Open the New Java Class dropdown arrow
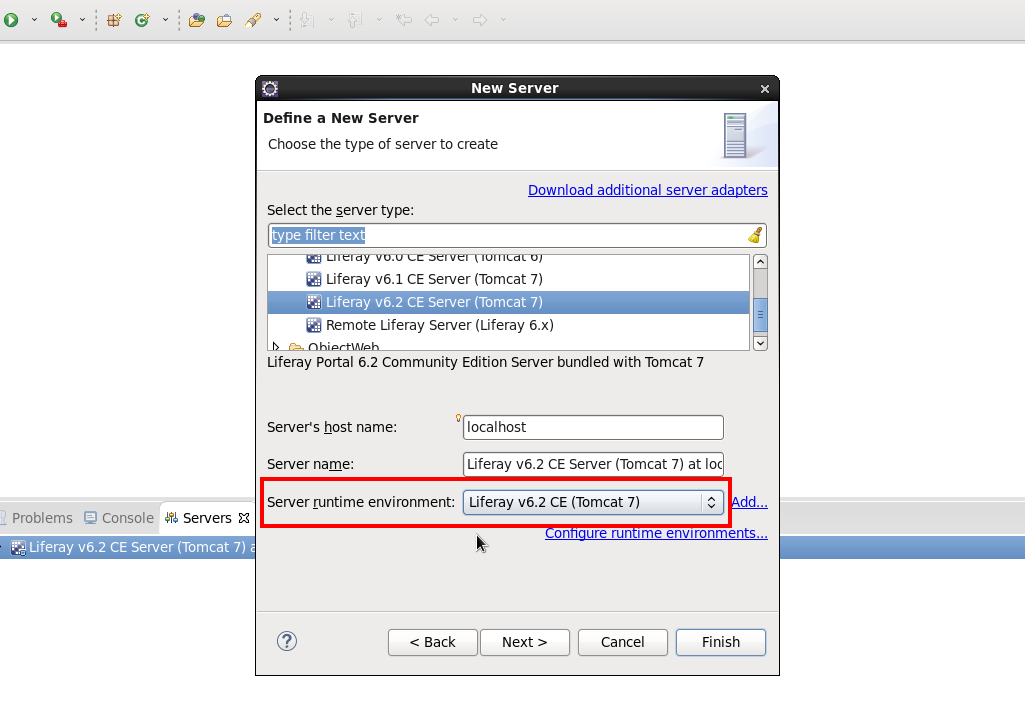The height and width of the screenshot is (706, 1025). (x=165, y=20)
